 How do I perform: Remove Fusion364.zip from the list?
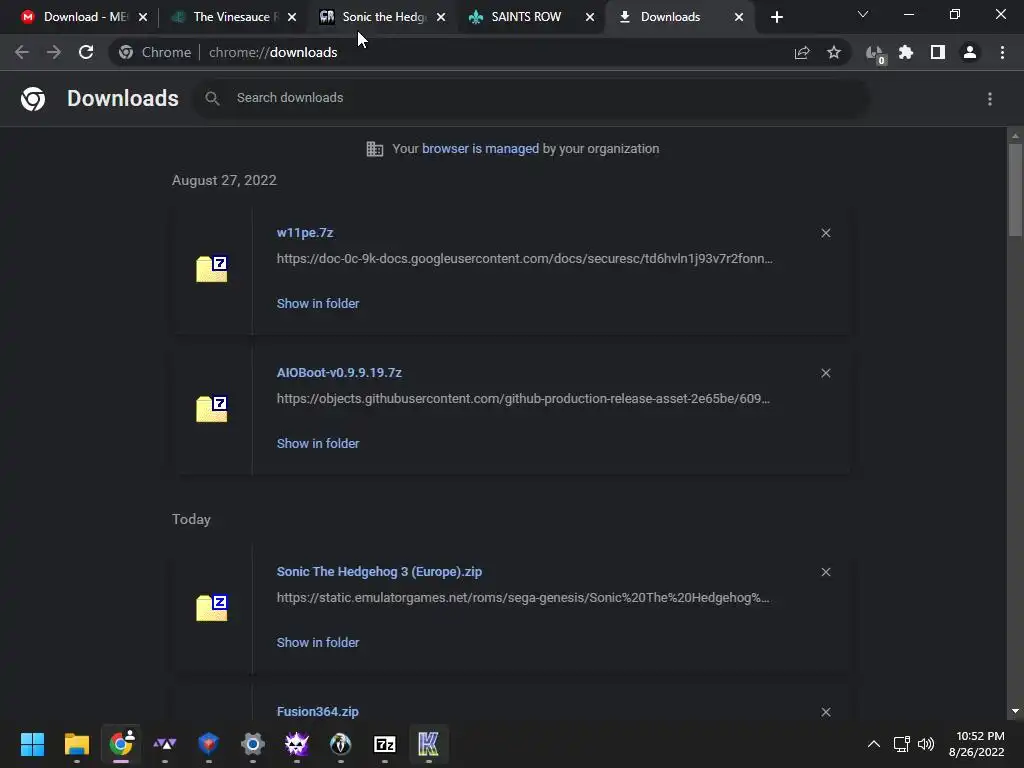click(x=826, y=712)
